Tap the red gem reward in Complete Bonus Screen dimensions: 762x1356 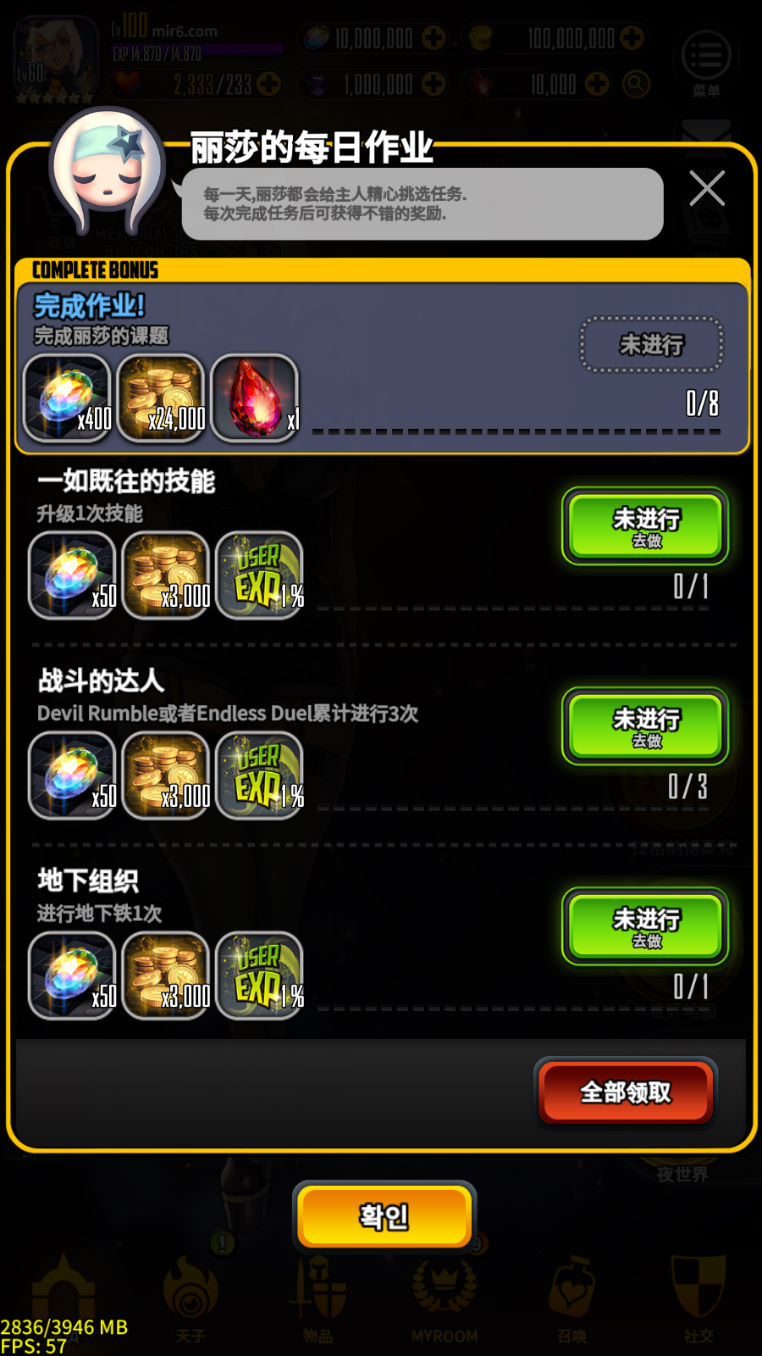tap(255, 398)
